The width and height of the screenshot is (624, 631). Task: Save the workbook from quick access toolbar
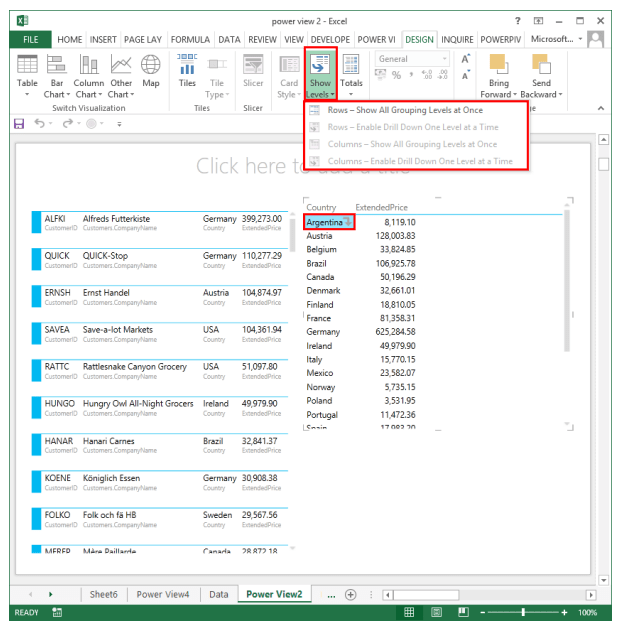pyautogui.click(x=19, y=124)
